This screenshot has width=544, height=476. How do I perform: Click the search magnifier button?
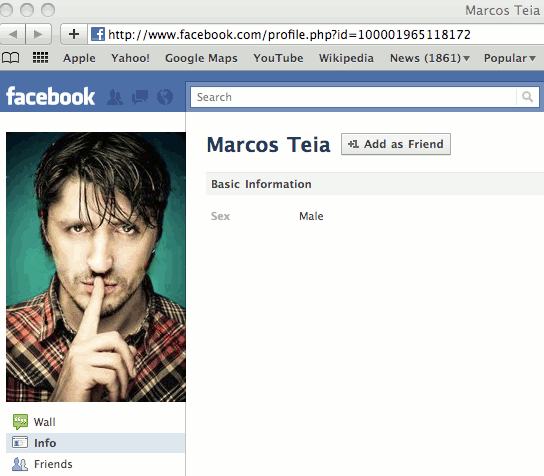click(x=527, y=97)
